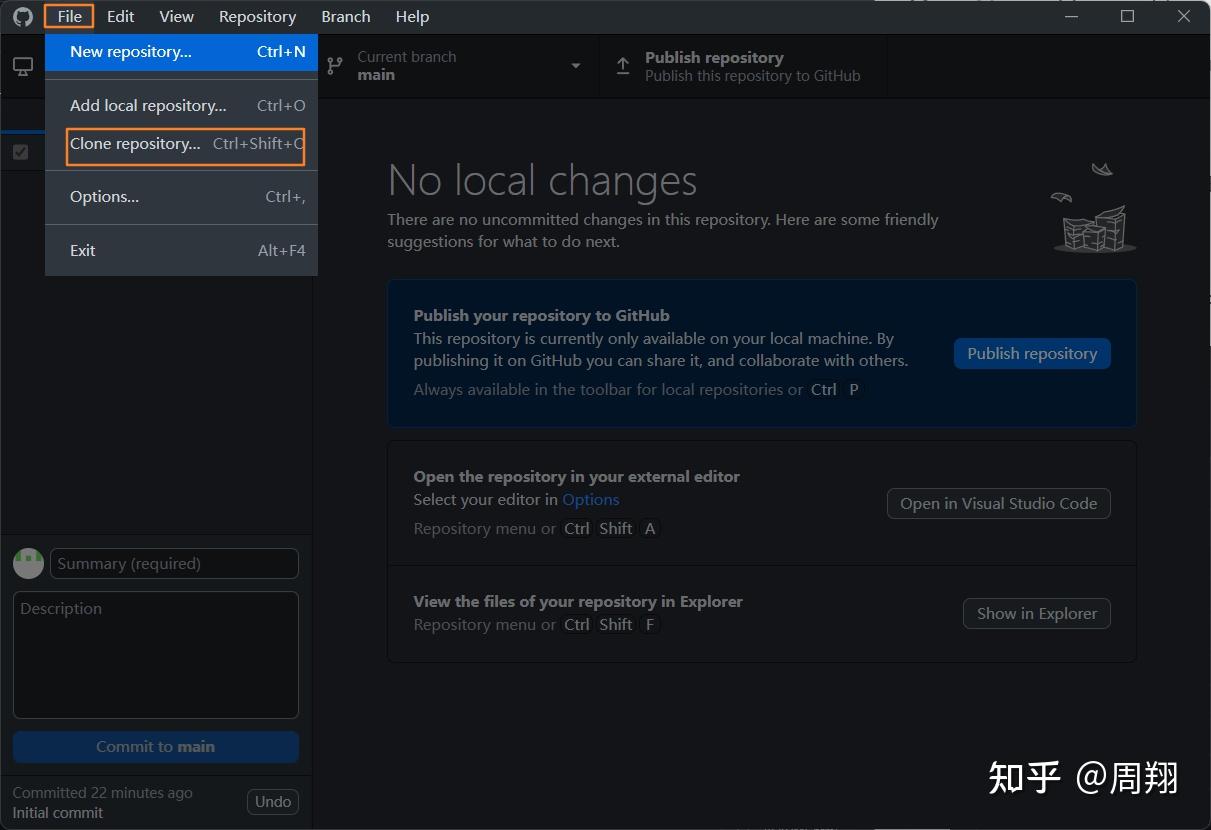The image size is (1211, 830).
Task: Maximize the GitHub Desktop window
Action: (x=1127, y=16)
